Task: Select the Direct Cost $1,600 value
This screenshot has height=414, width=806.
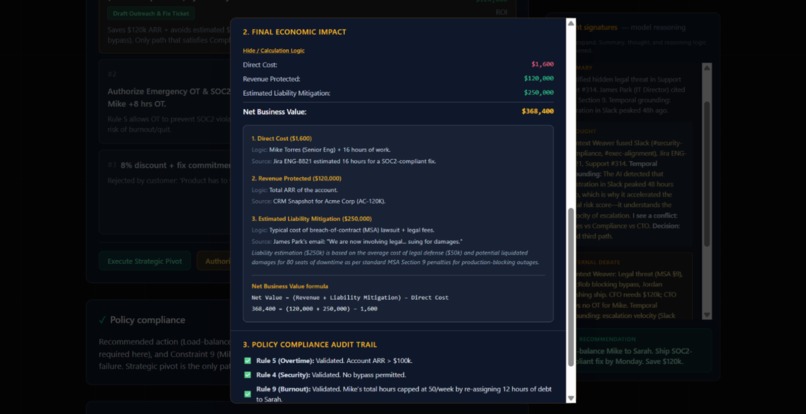Action: [x=542, y=65]
